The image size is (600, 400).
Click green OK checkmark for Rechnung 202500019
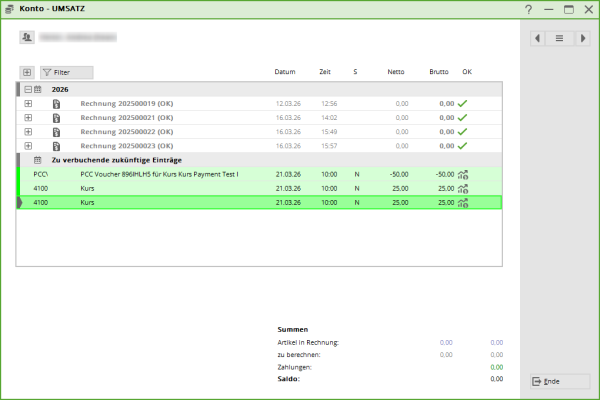(463, 103)
